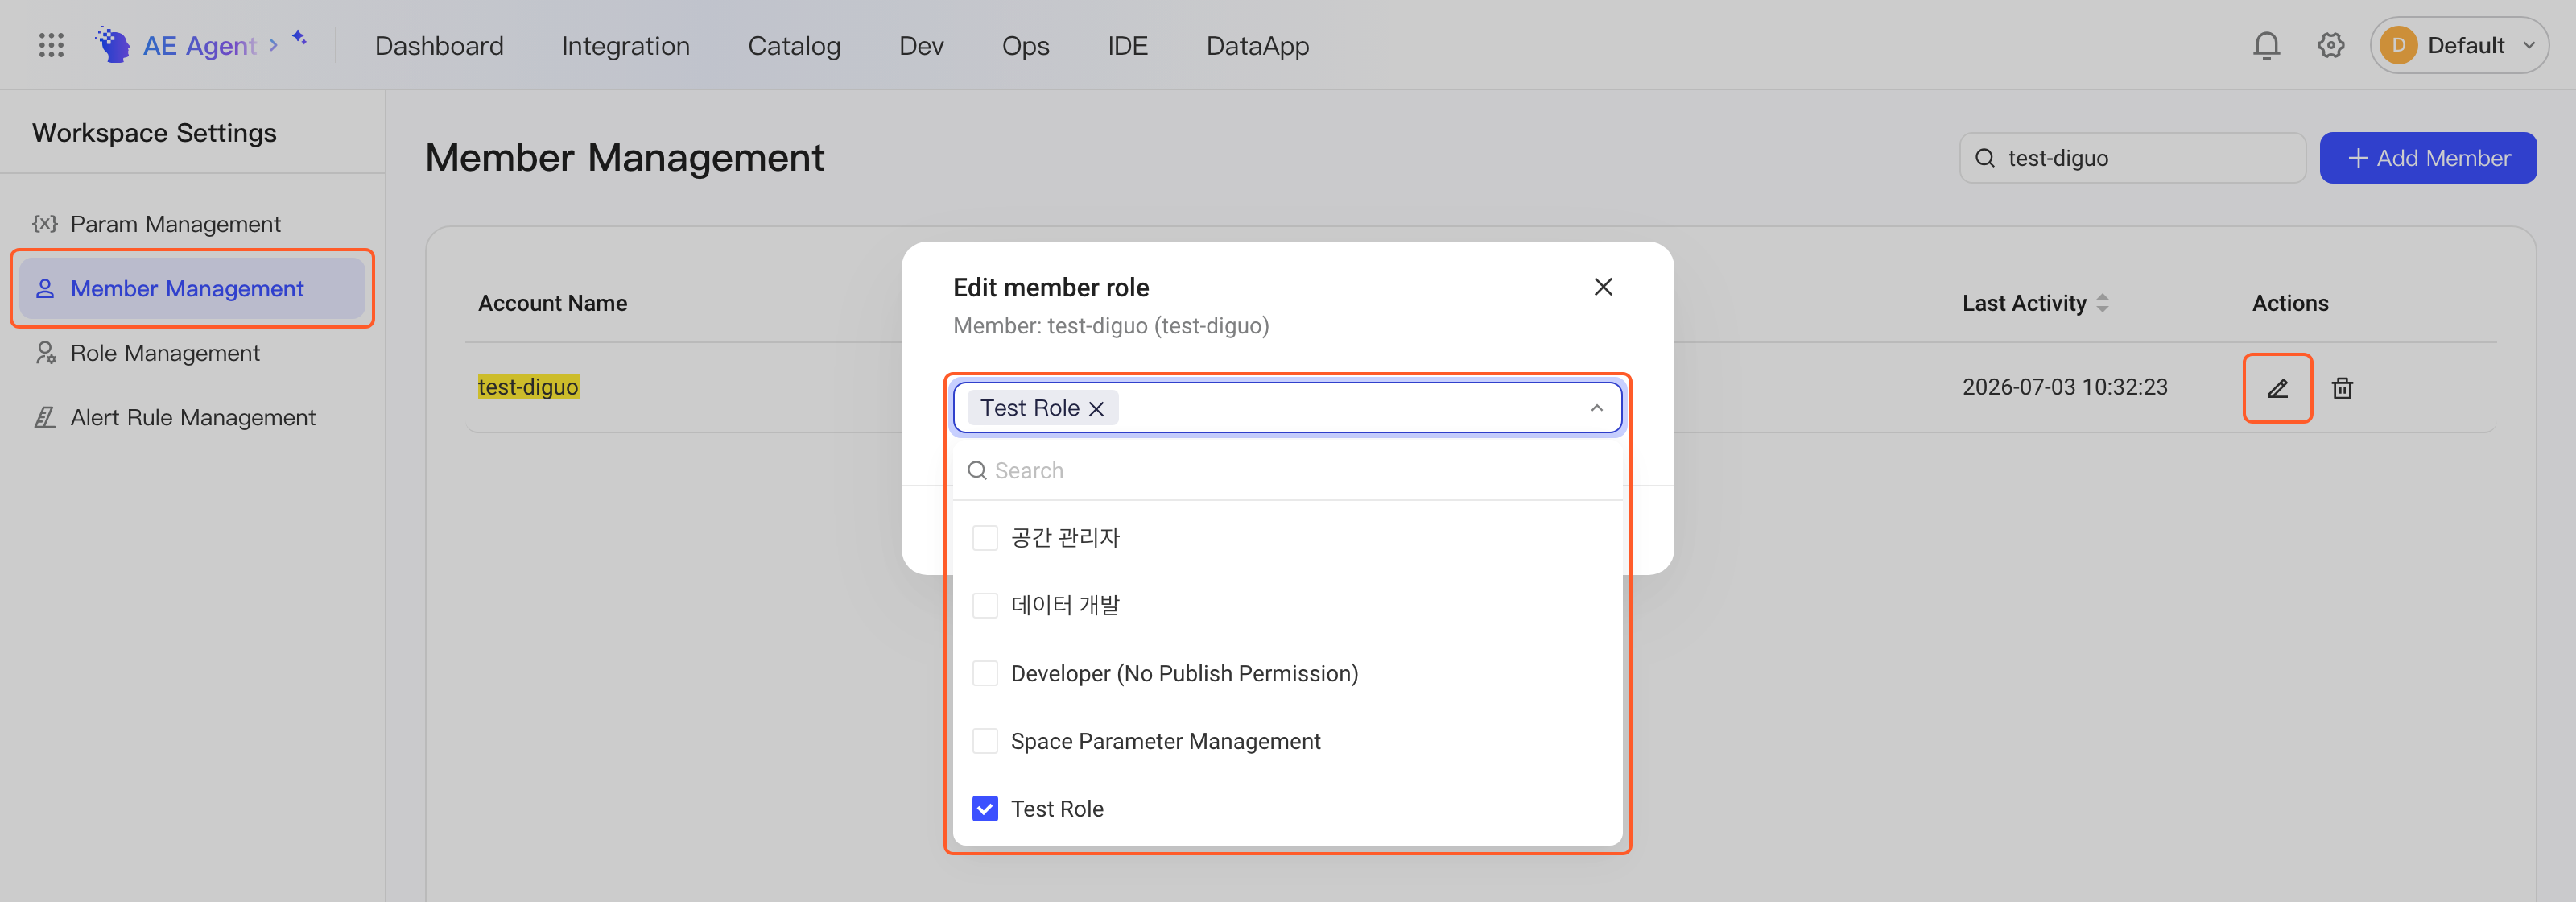Open Param Management in sidebar
This screenshot has height=902, width=2576.
pos(192,224)
